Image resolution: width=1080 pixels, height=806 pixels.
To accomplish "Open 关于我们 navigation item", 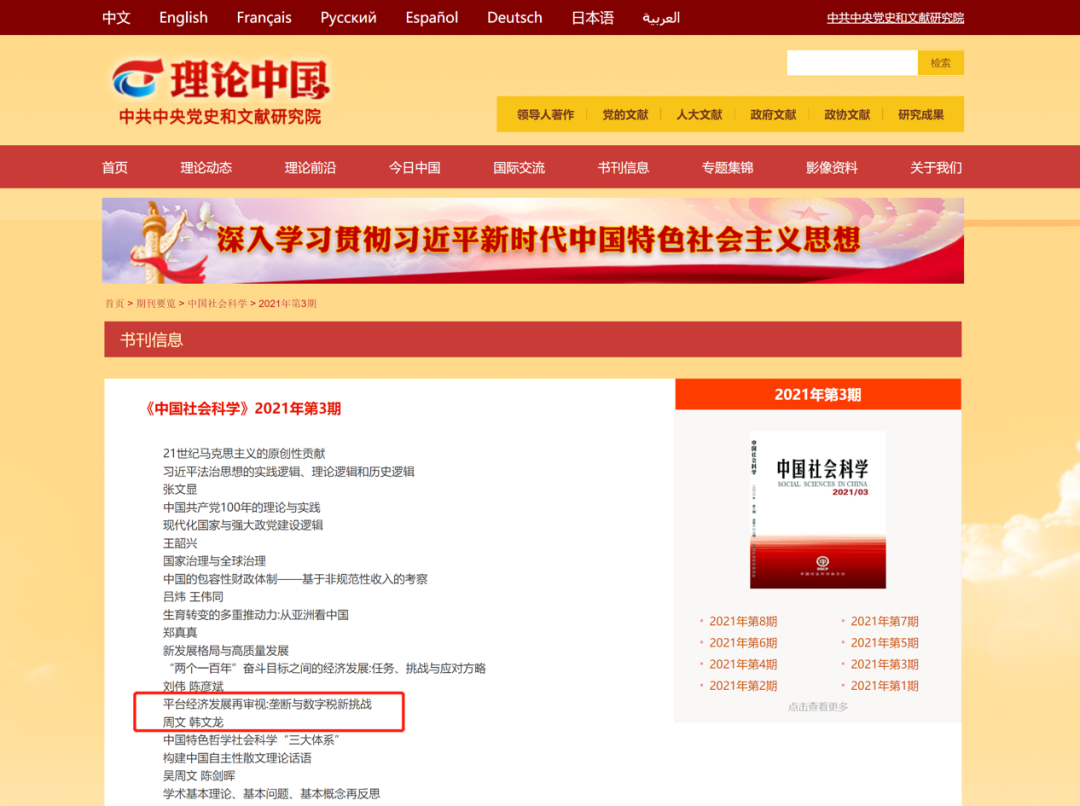I will 936,167.
